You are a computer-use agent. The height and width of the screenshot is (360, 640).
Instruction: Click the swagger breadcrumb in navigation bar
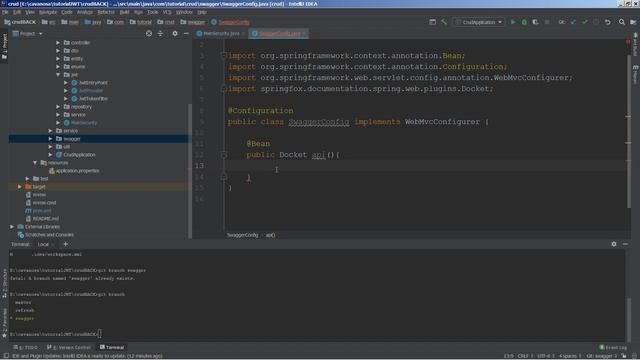(x=193, y=22)
